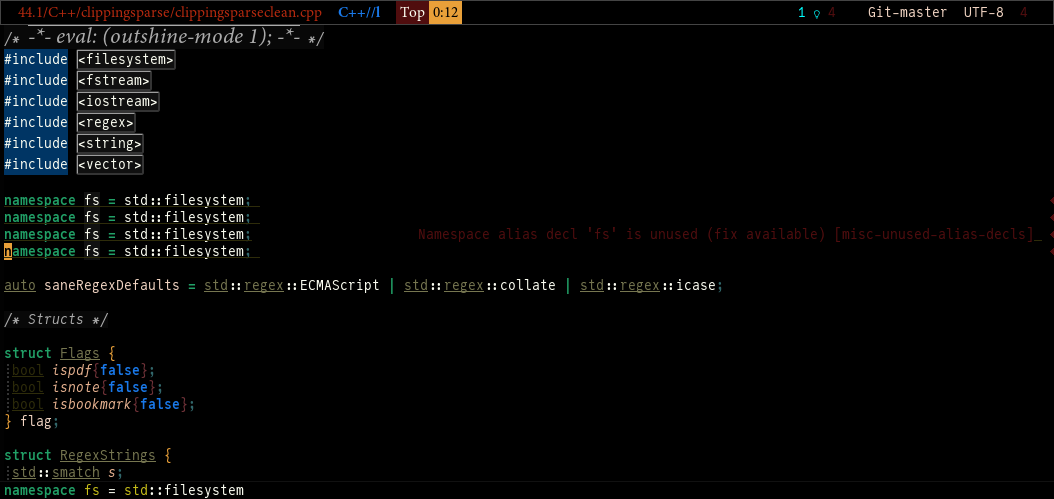This screenshot has height=499, width=1054.
Task: Click the lightbulb icon in the mode line
Action: (x=817, y=13)
